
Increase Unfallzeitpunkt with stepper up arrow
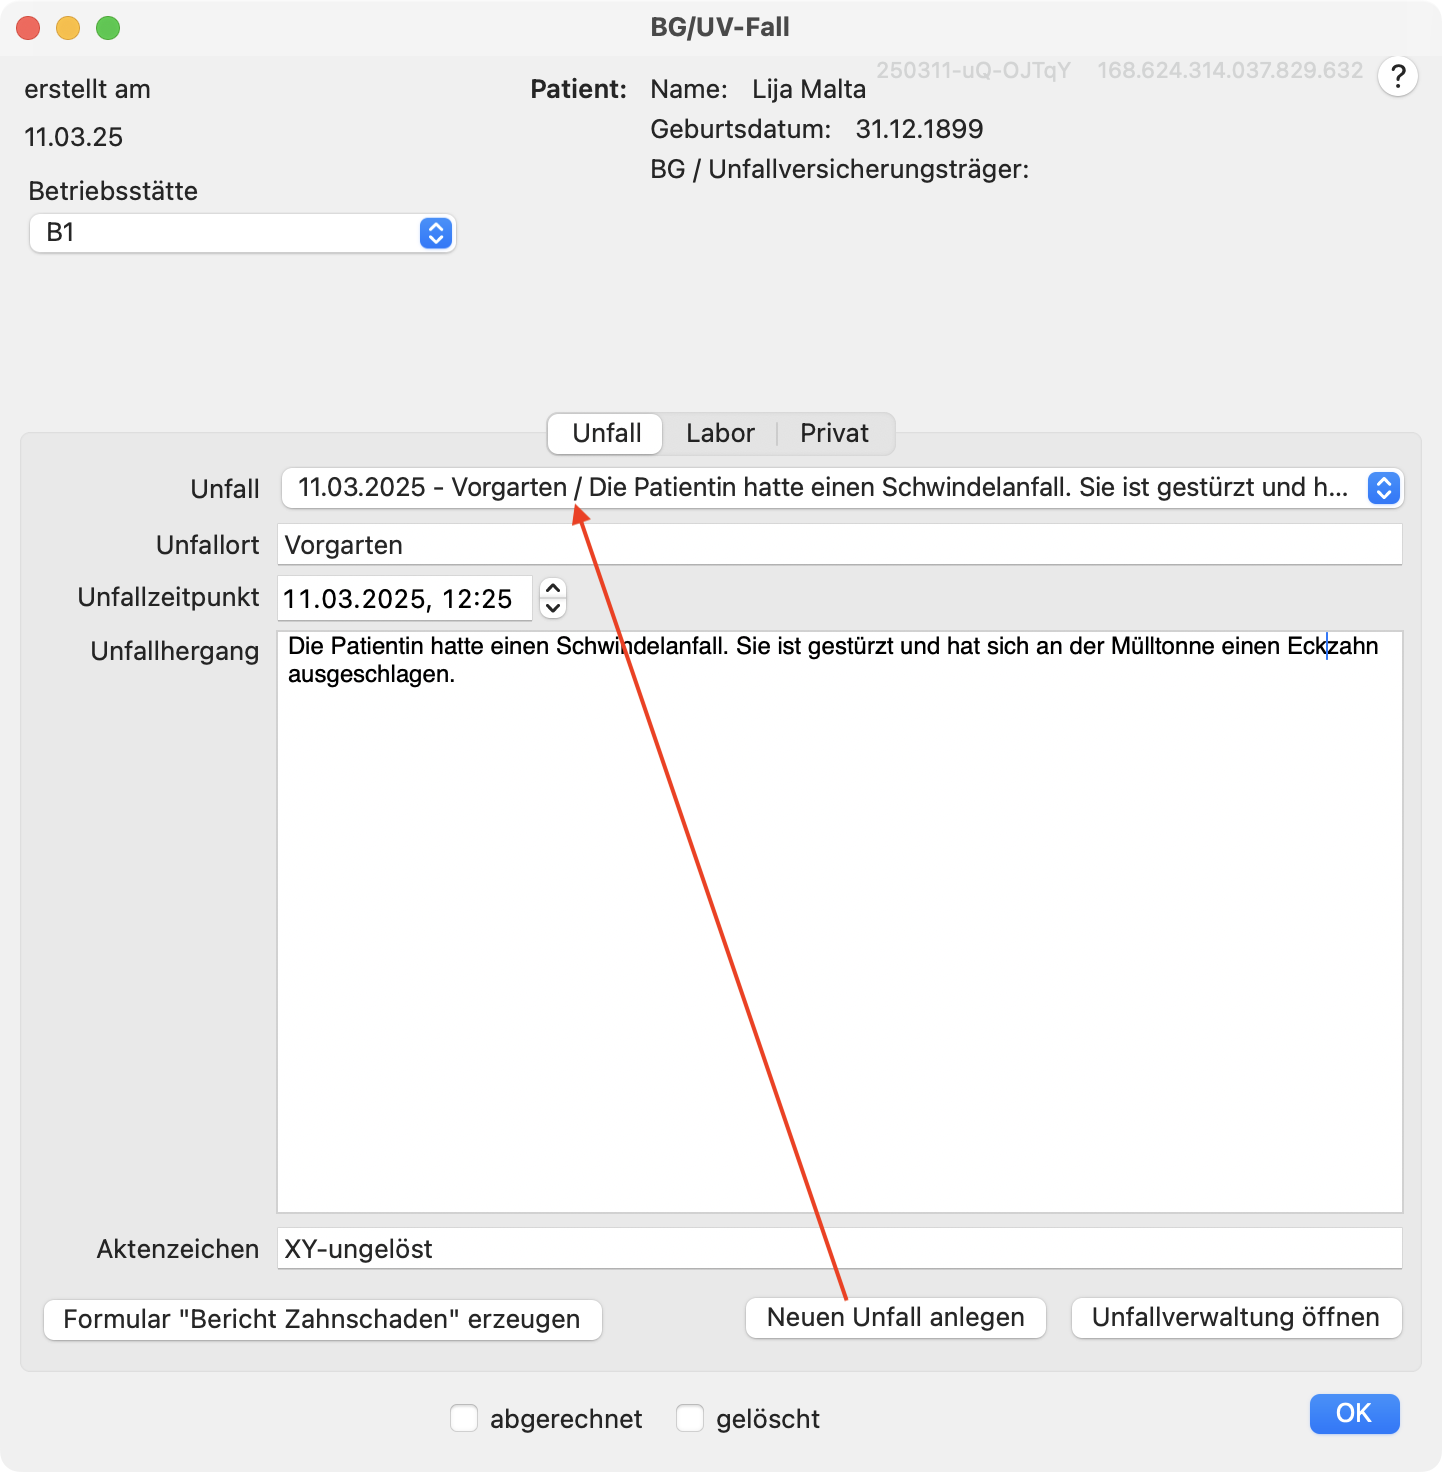[x=553, y=588]
